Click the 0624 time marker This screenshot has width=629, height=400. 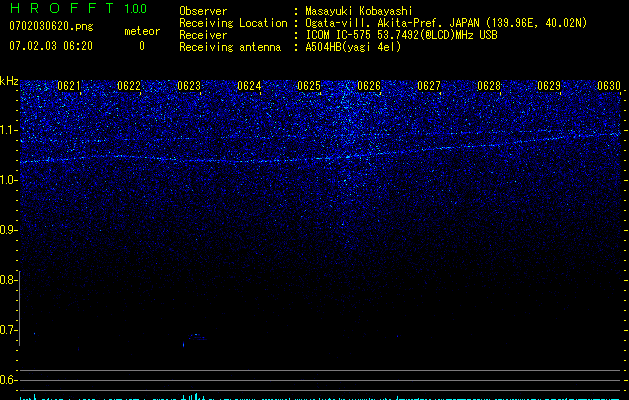click(x=249, y=86)
